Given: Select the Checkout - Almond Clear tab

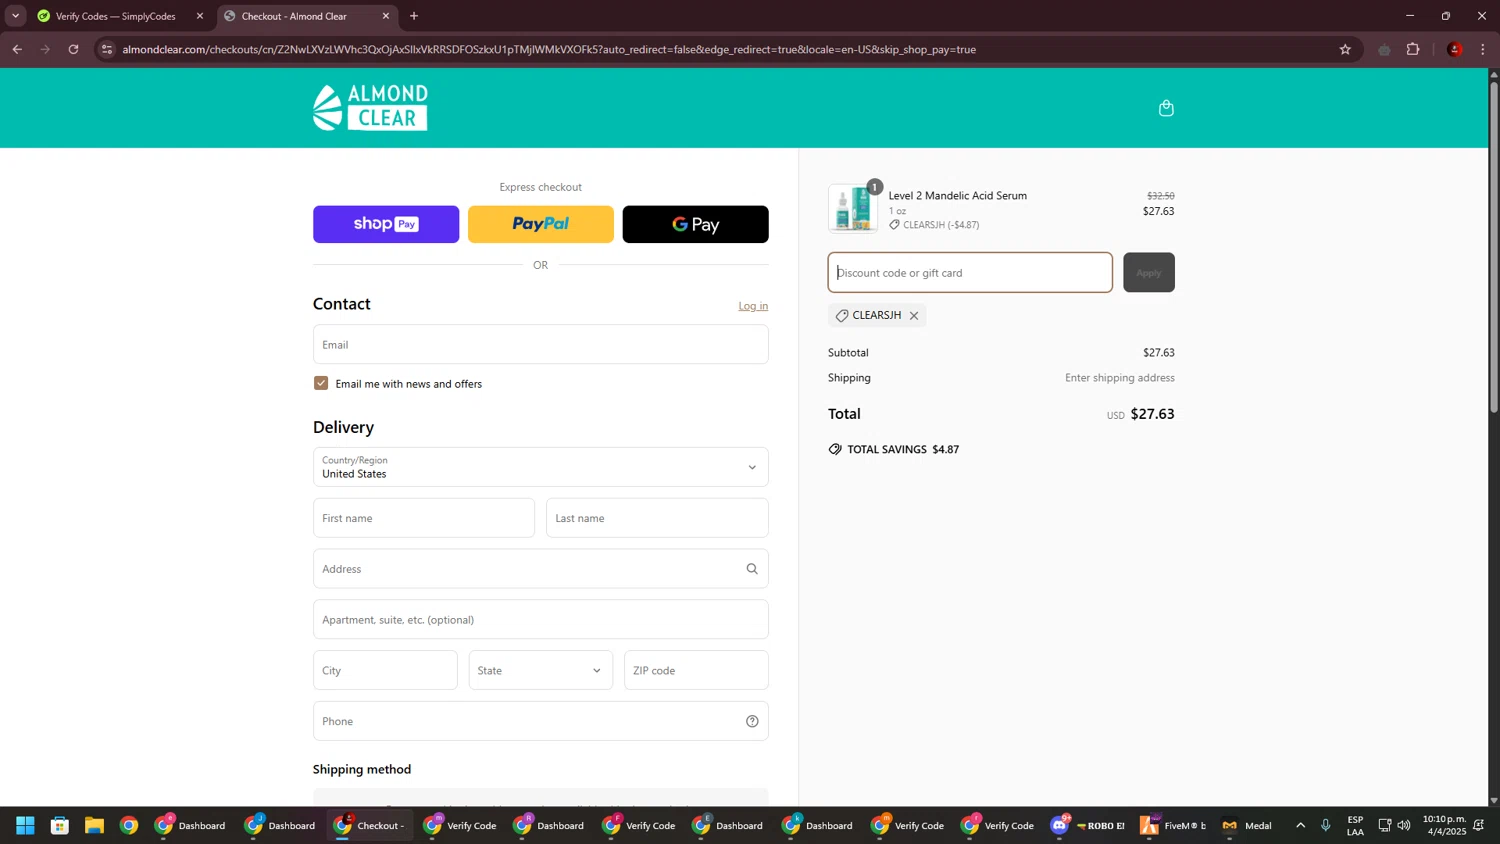Looking at the screenshot, I should coord(306,16).
